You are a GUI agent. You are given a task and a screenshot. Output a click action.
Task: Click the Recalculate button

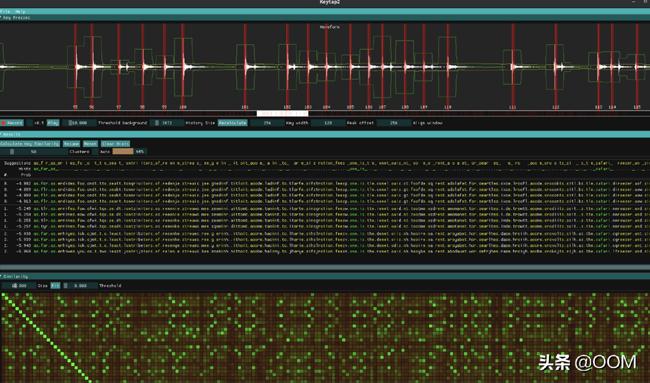click(233, 123)
